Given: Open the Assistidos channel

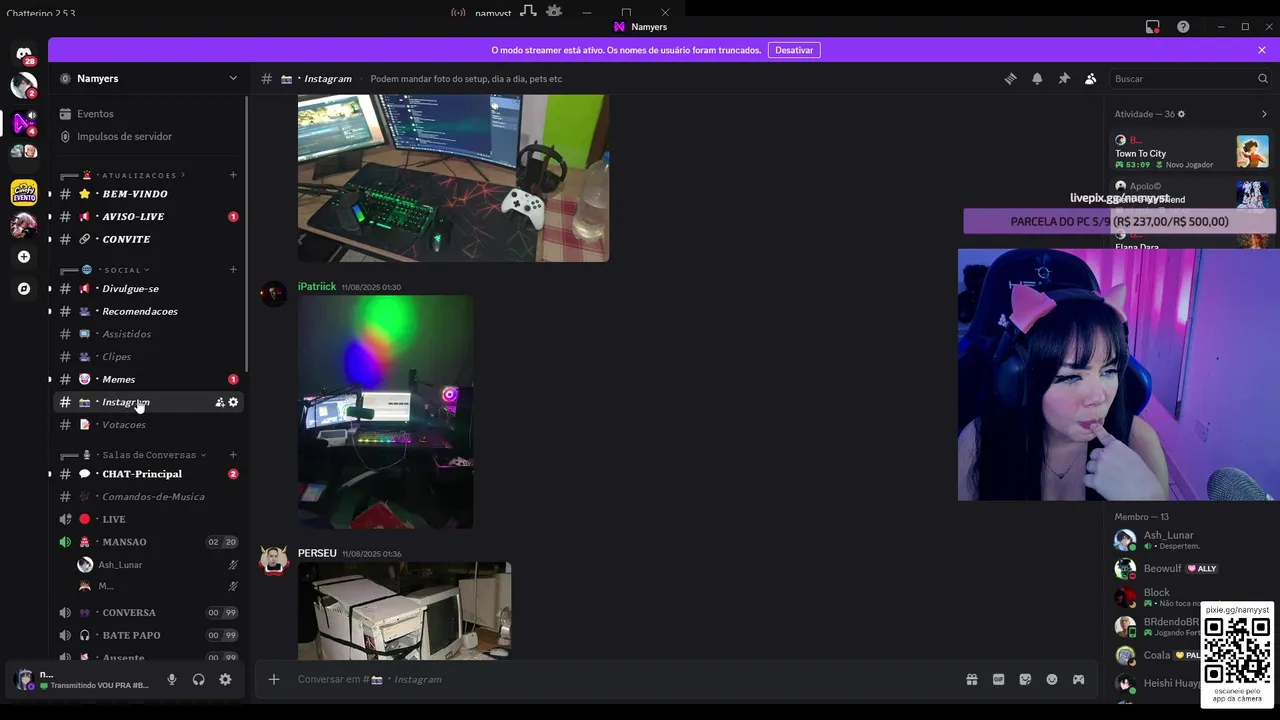Looking at the screenshot, I should coord(148,334).
